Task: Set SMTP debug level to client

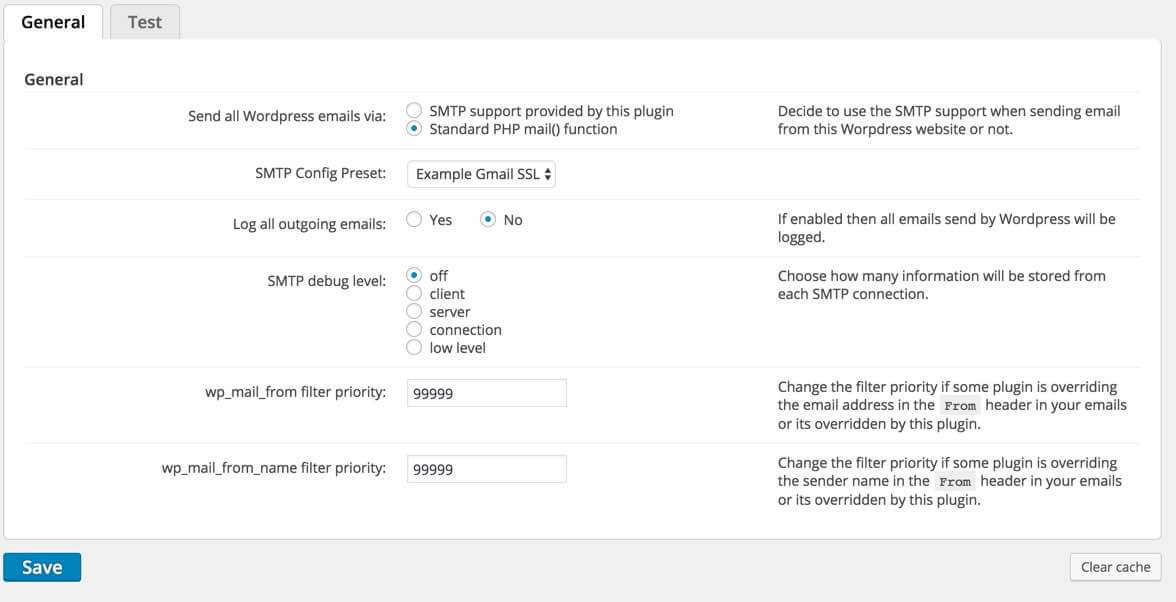Action: [414, 294]
